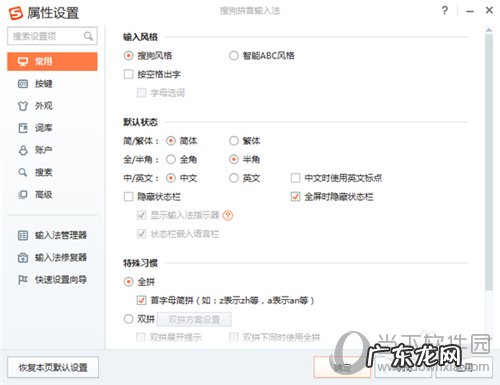Enable 中文时使用英文标点 checkbox
Image resolution: width=500 pixels, height=385 pixels.
click(x=295, y=178)
